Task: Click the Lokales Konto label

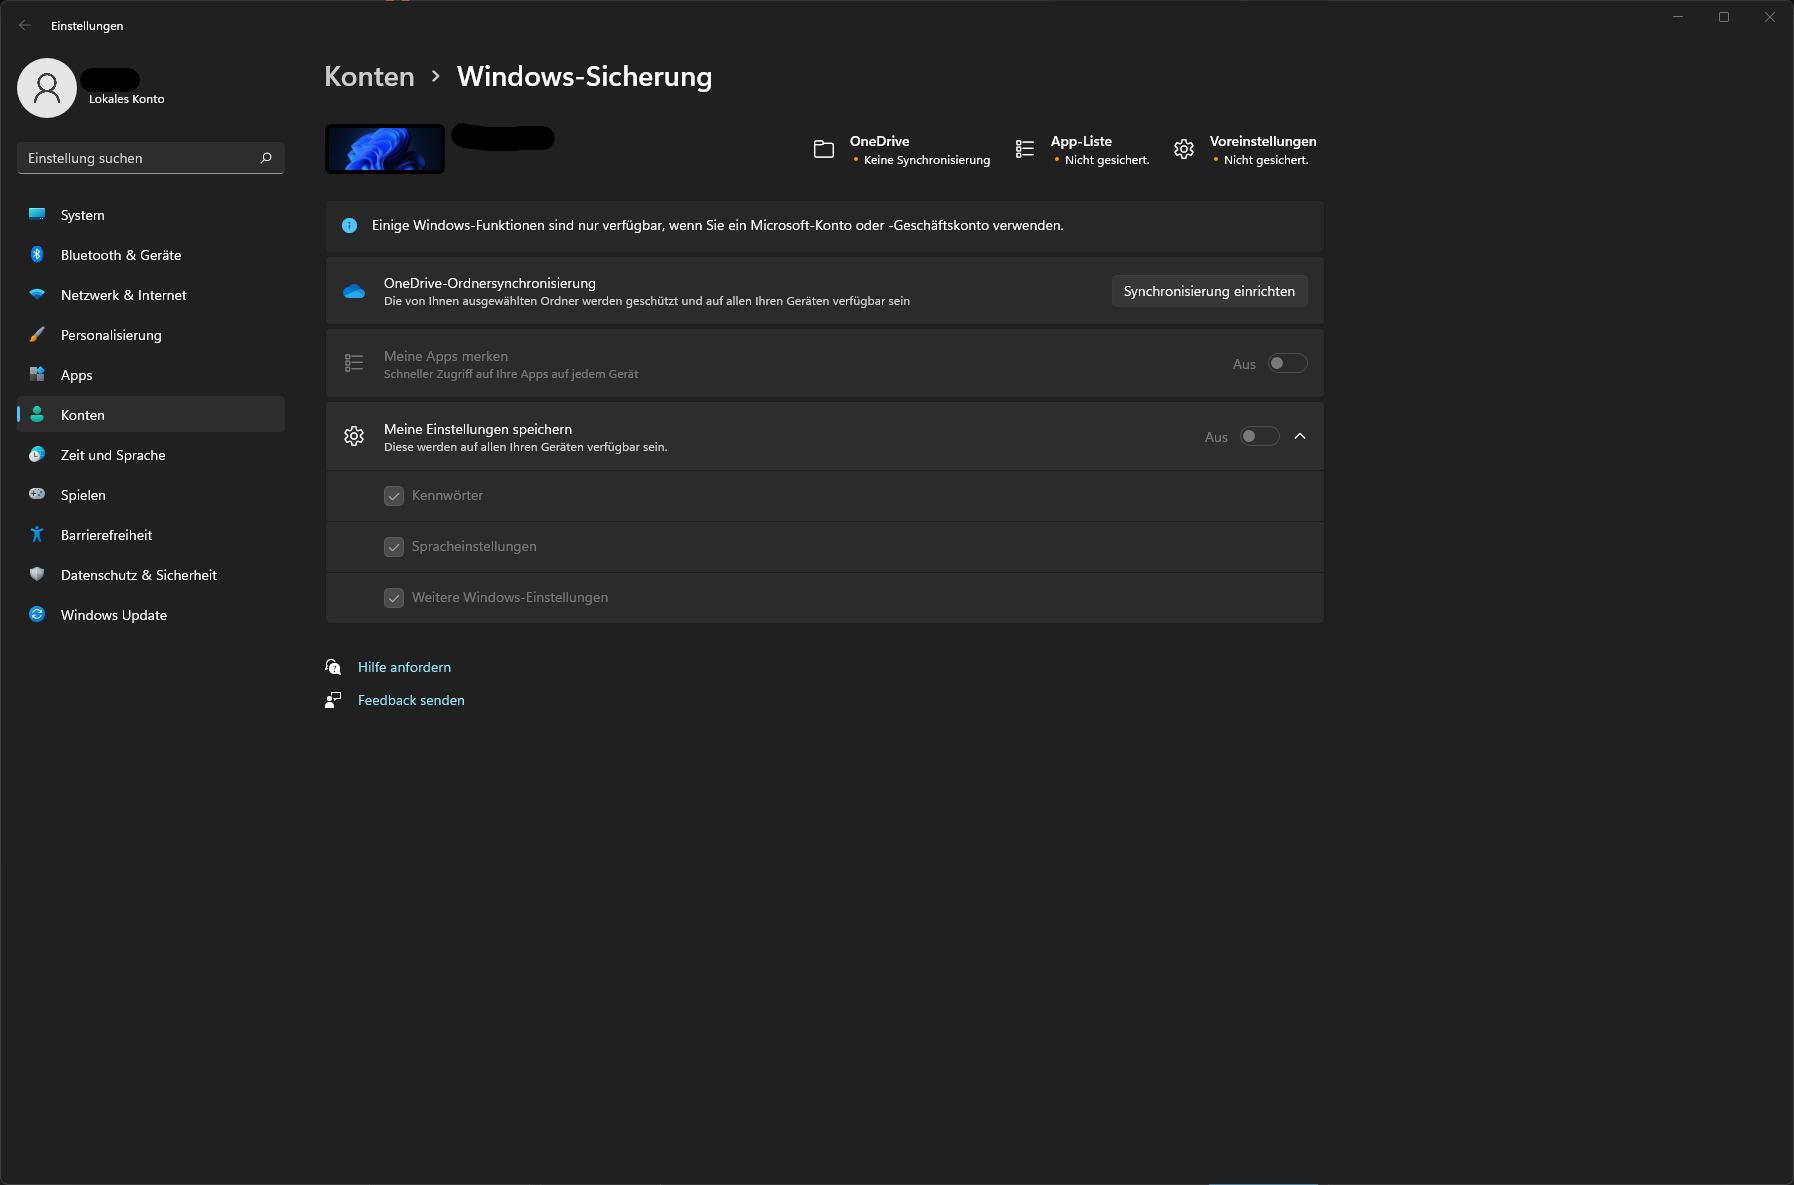Action: click(x=126, y=99)
